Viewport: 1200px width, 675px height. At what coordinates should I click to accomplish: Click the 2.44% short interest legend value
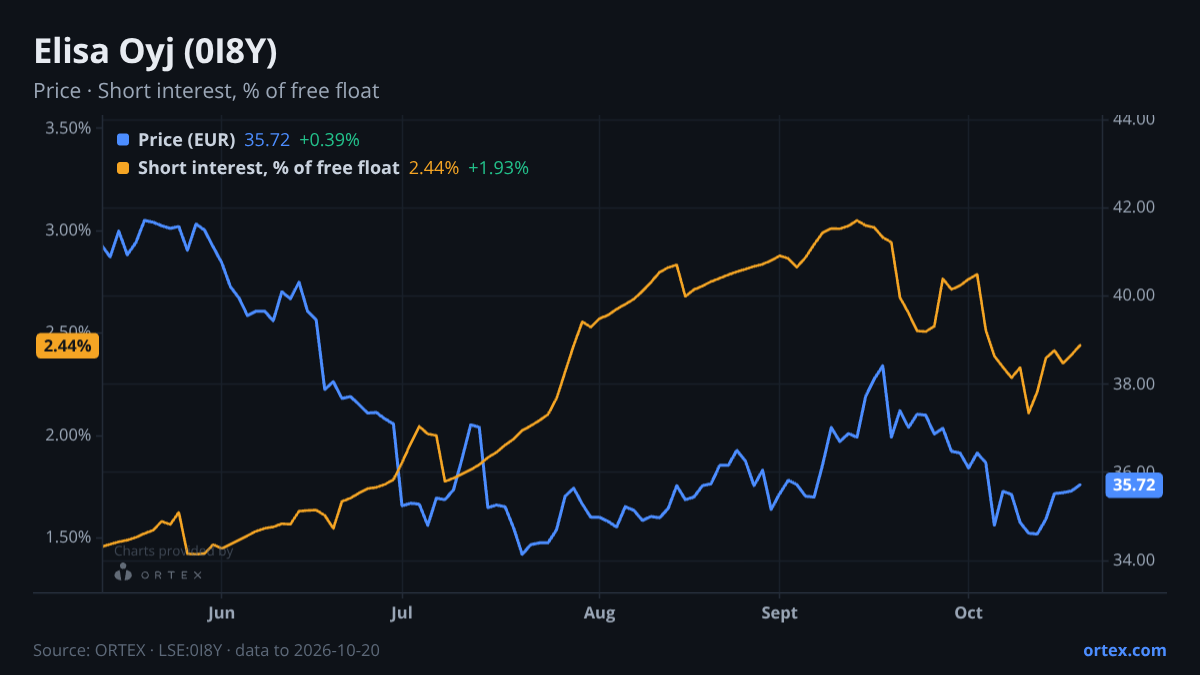434,168
